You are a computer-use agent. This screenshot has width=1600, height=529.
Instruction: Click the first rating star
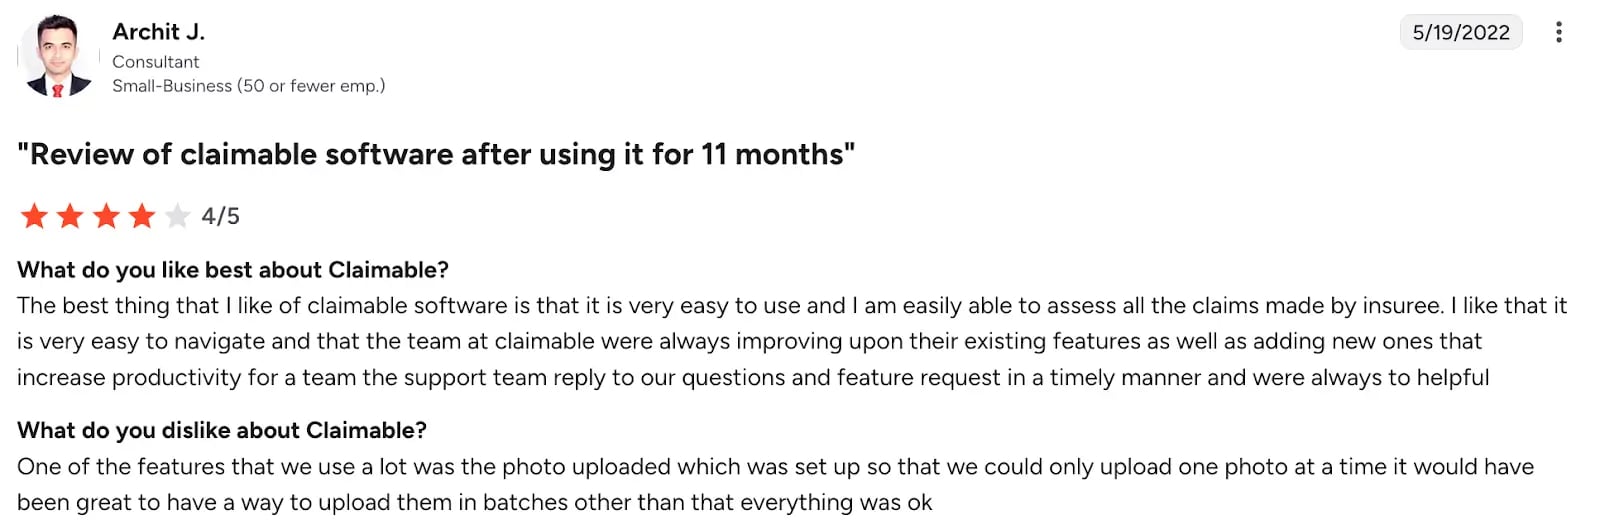34,216
